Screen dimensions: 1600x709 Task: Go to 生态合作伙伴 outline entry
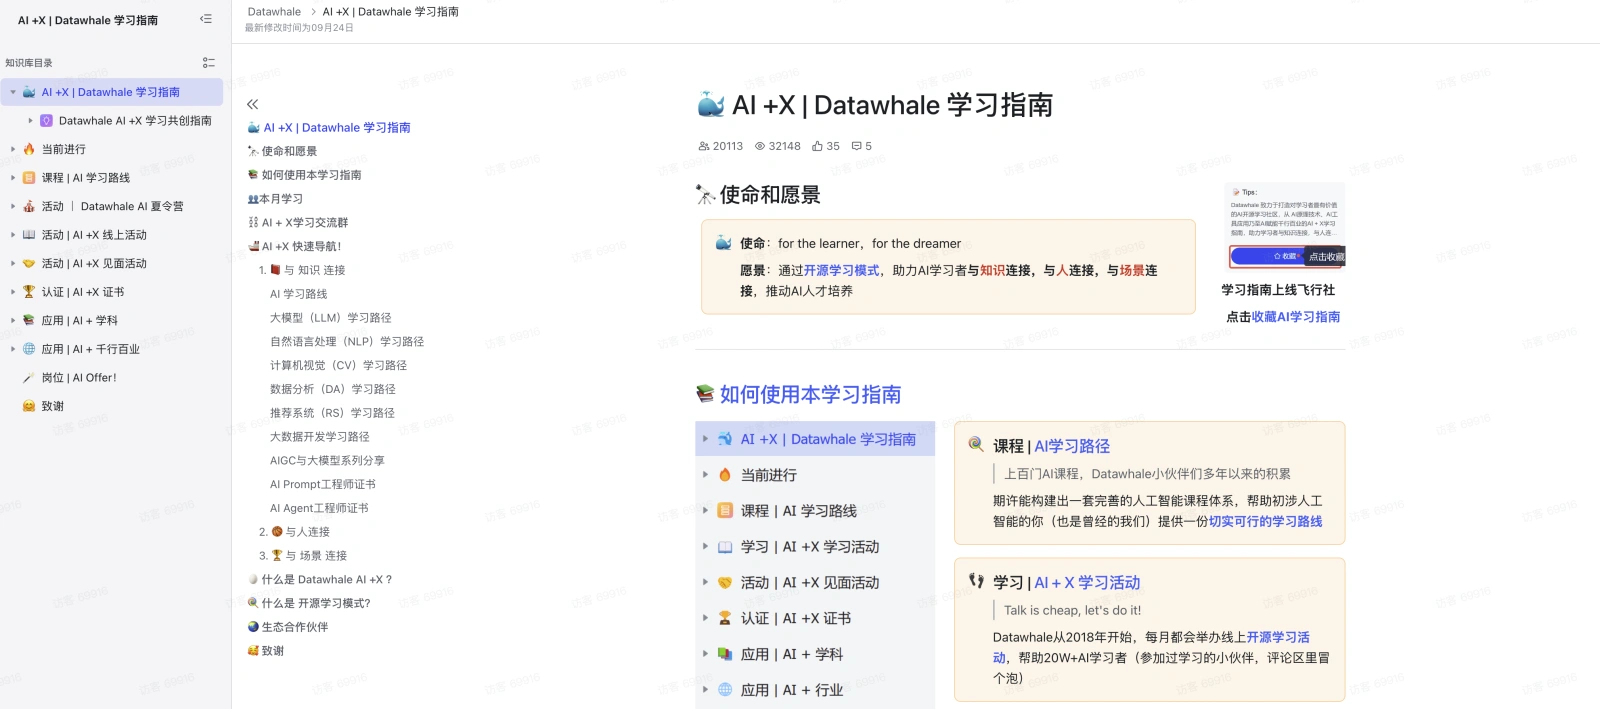pos(294,627)
